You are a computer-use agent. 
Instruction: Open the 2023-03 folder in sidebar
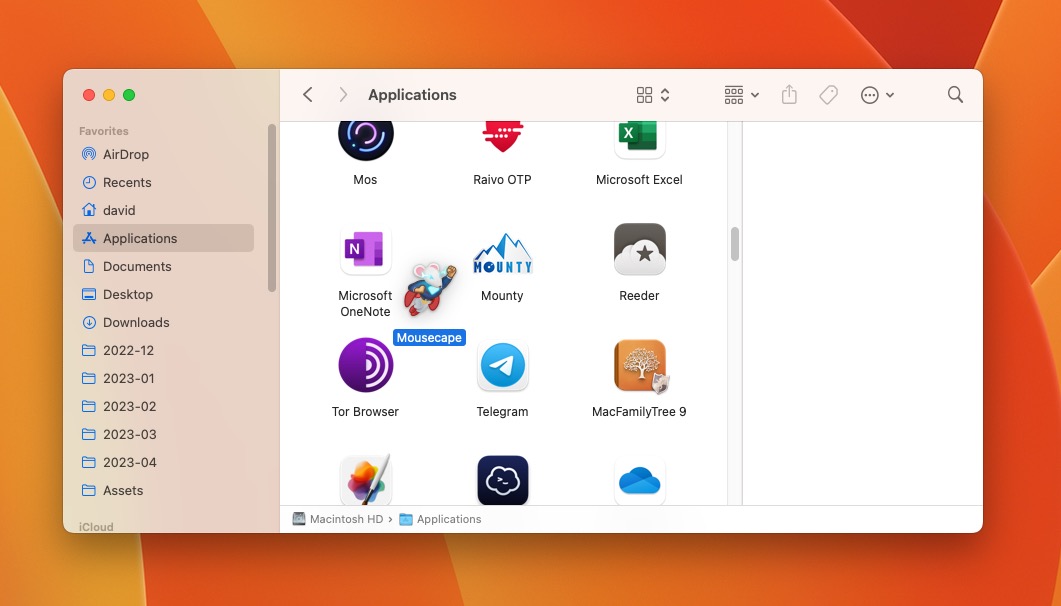click(x=130, y=434)
